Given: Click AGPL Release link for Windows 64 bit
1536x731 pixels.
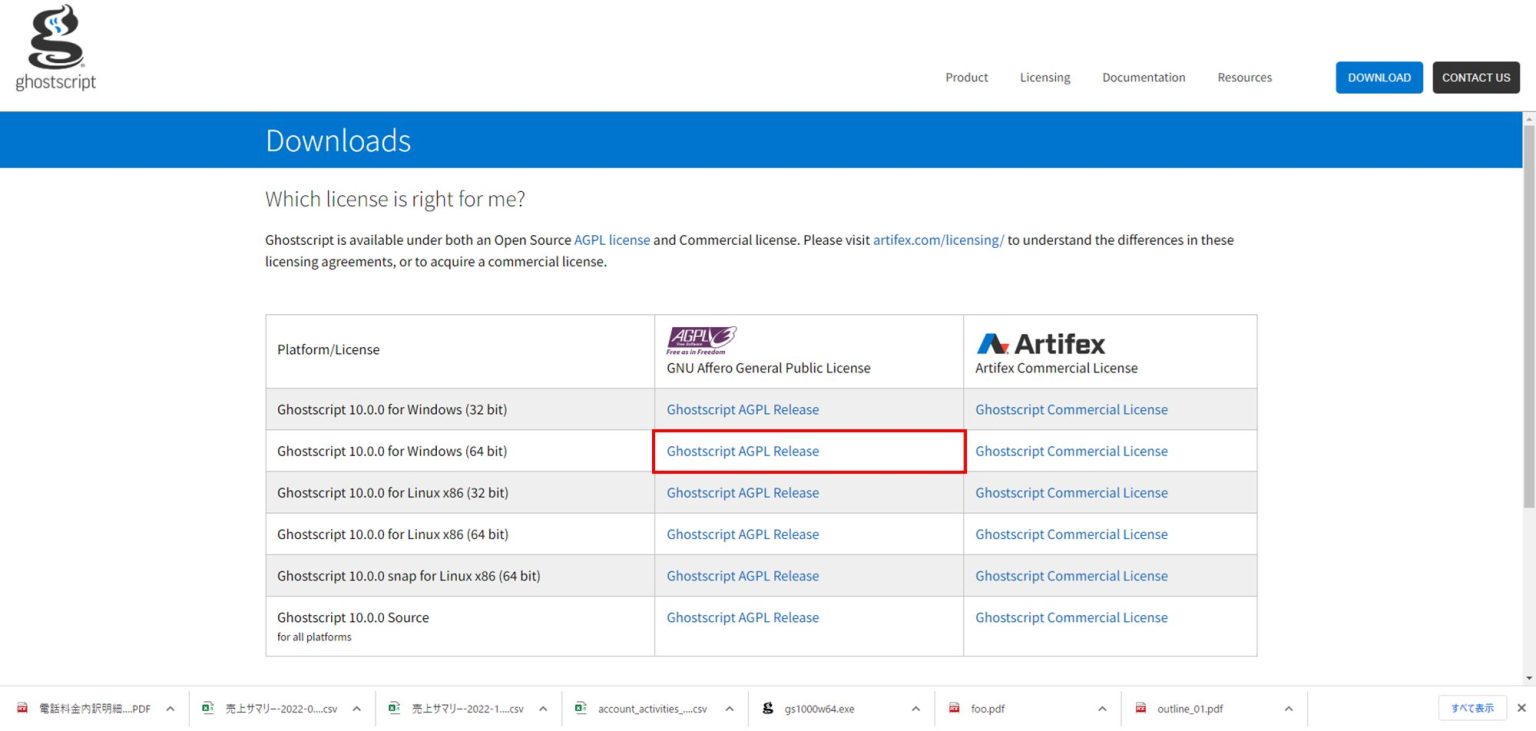Looking at the screenshot, I should tap(742, 451).
